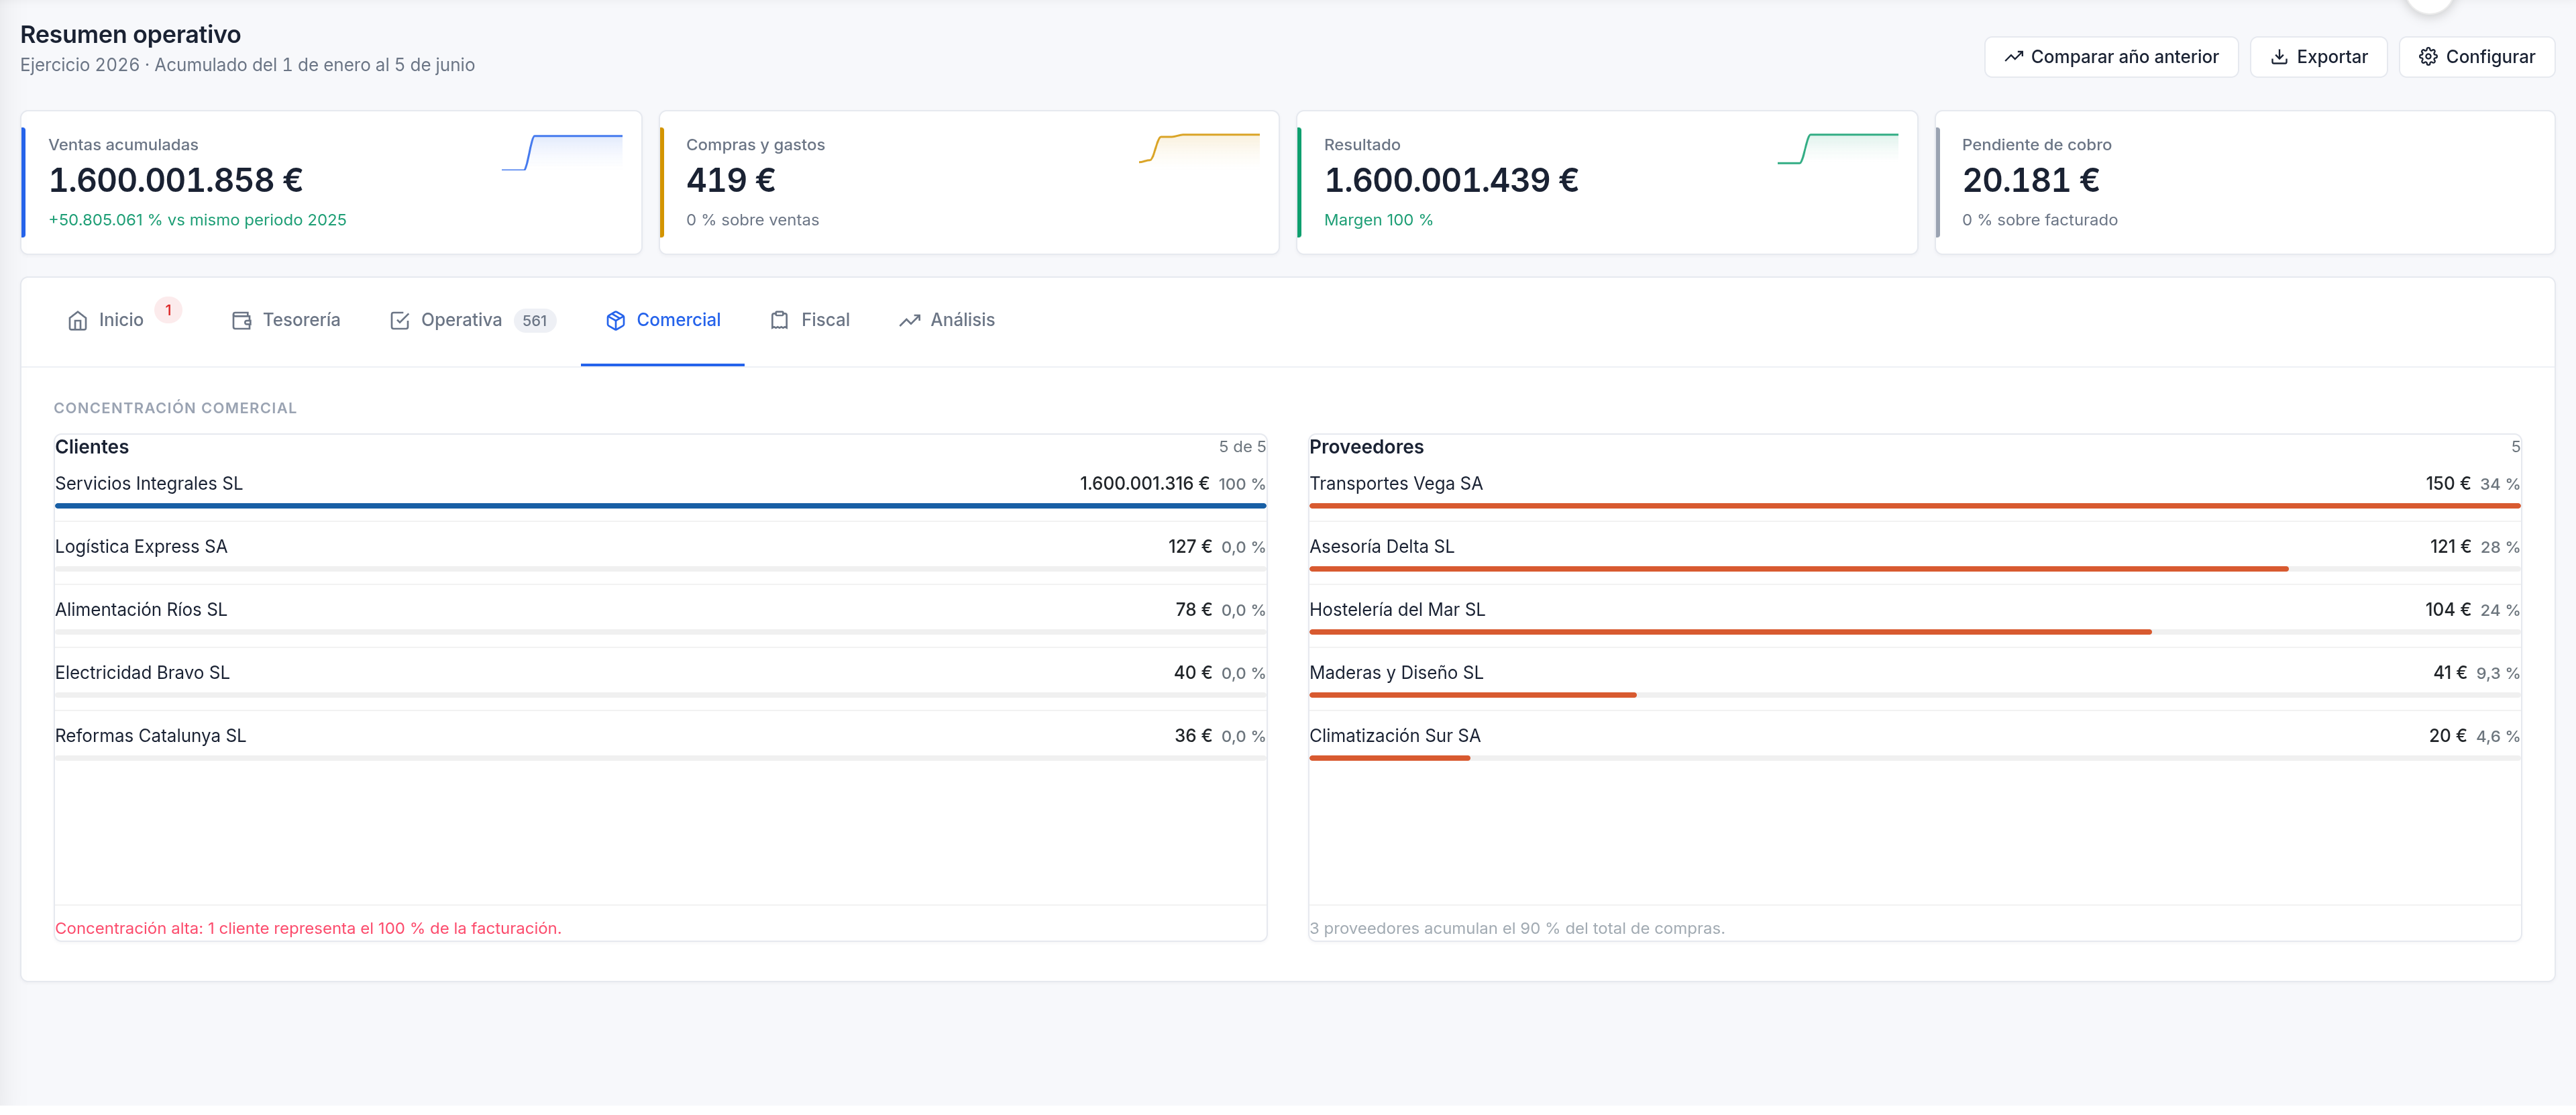The height and width of the screenshot is (1115, 2576).
Task: Click the wallet icon beside Tesorería
Action: [x=241, y=321]
